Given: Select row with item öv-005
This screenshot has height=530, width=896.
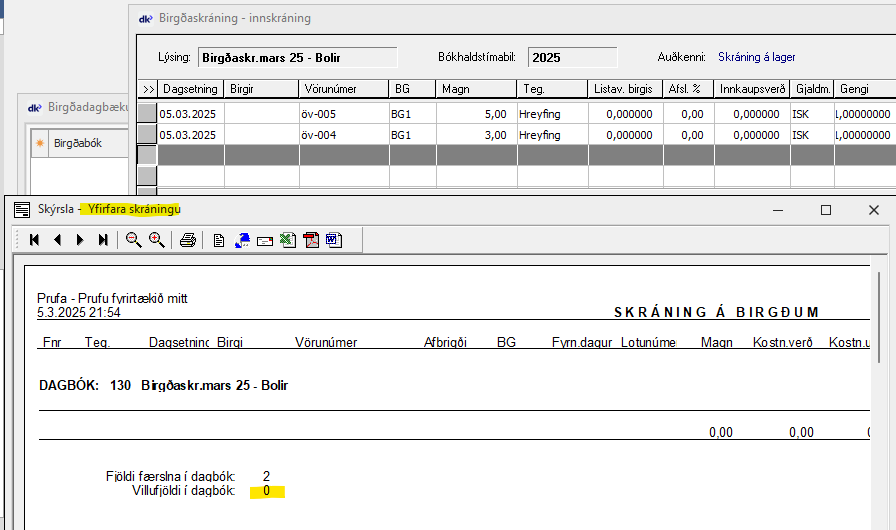Looking at the screenshot, I should click(343, 114).
